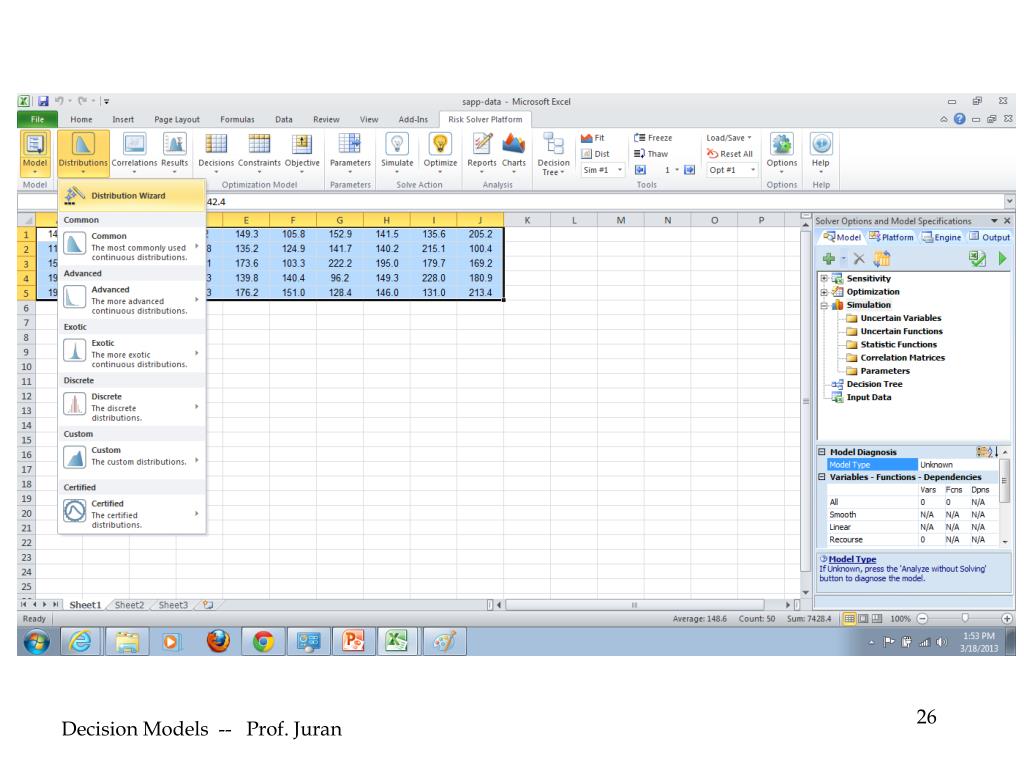The image size is (1024, 768).
Task: Click the delete X icon in the task pane
Action: [859, 259]
